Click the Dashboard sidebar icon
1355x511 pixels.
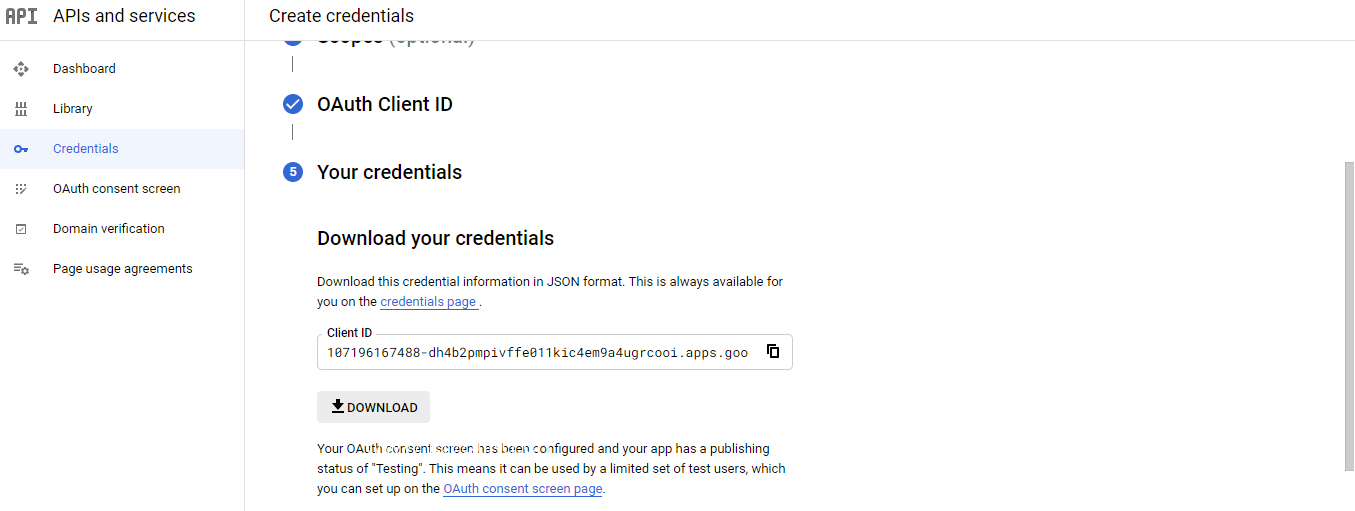pyautogui.click(x=21, y=69)
